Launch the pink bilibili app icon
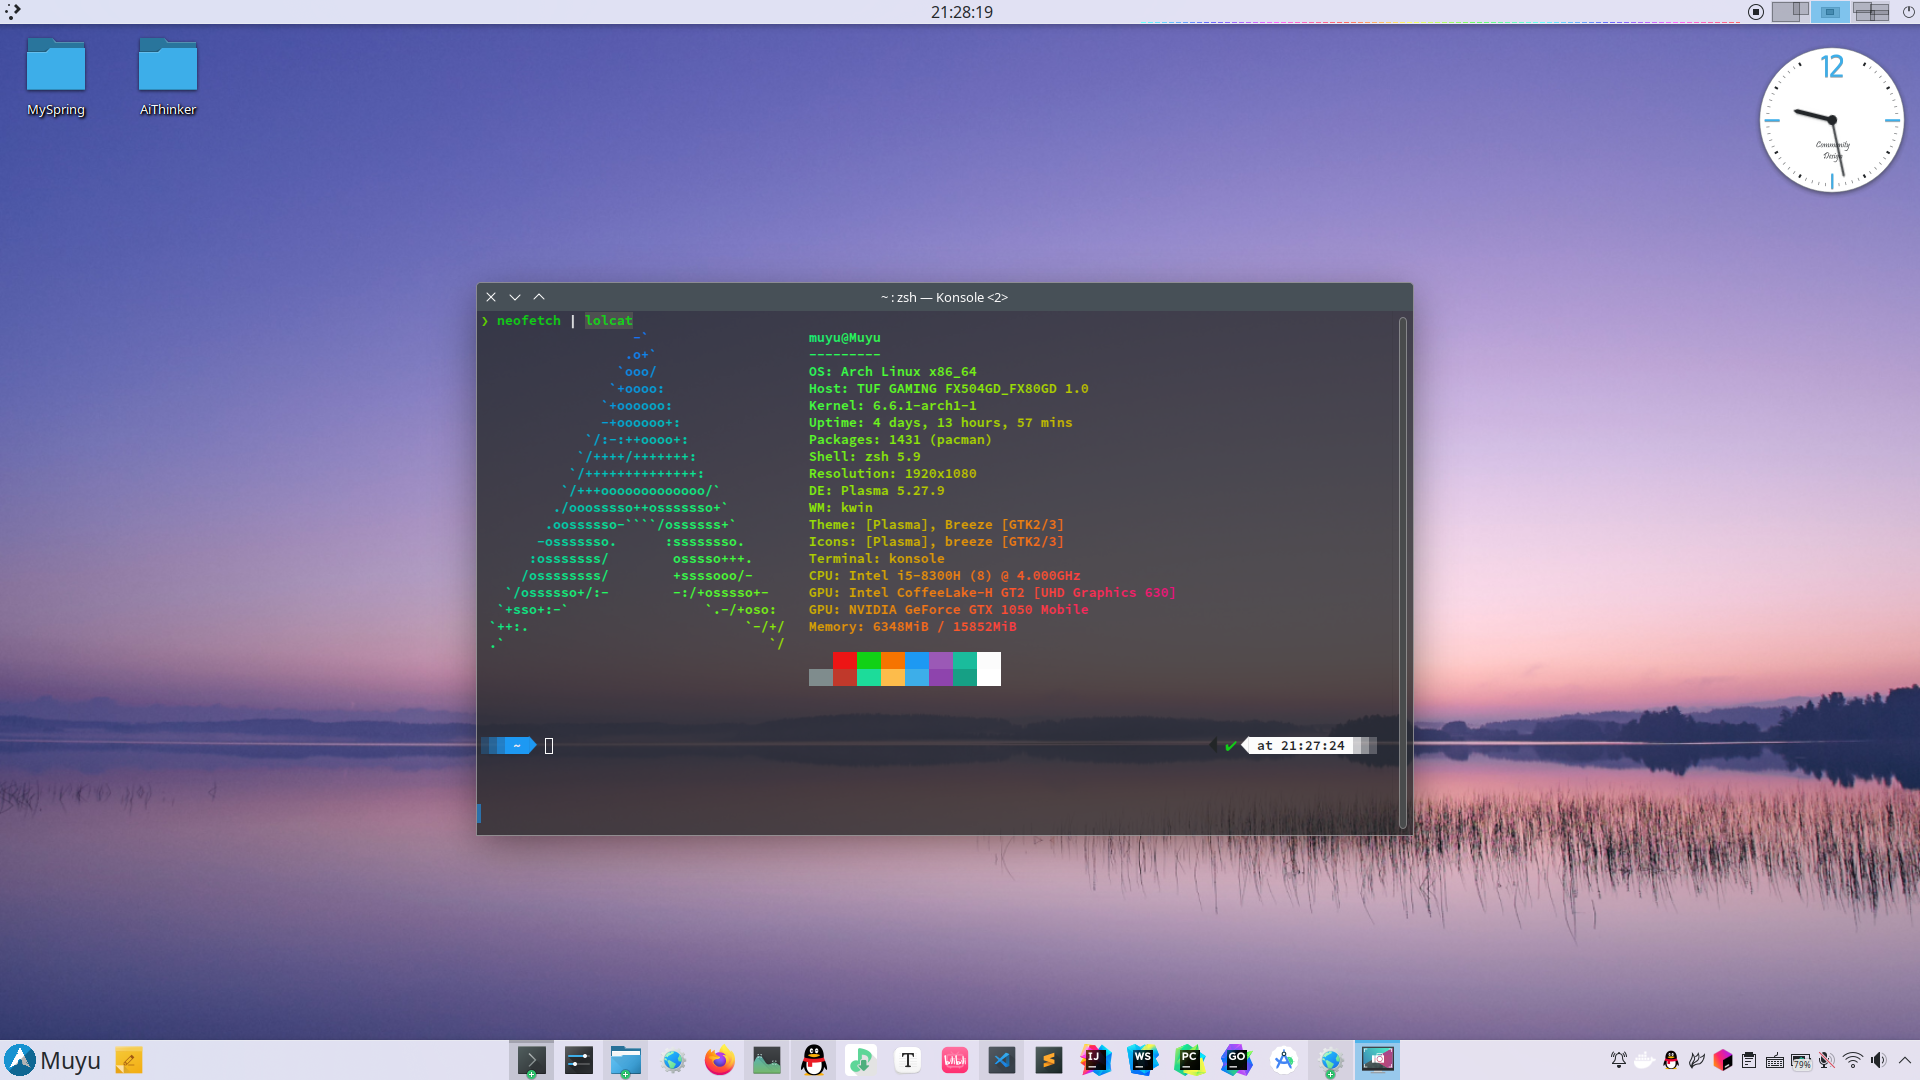Image resolution: width=1920 pixels, height=1080 pixels. tap(955, 1060)
